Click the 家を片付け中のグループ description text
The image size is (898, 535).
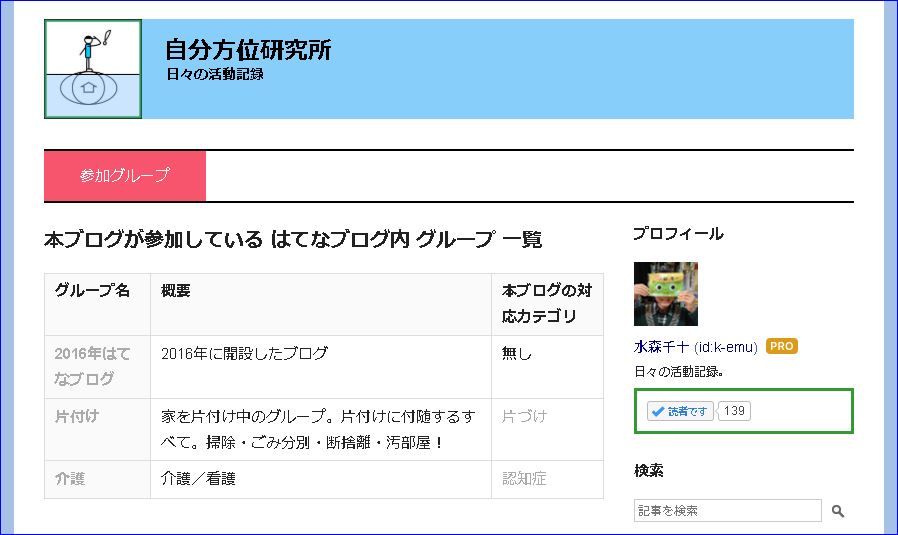(x=318, y=429)
